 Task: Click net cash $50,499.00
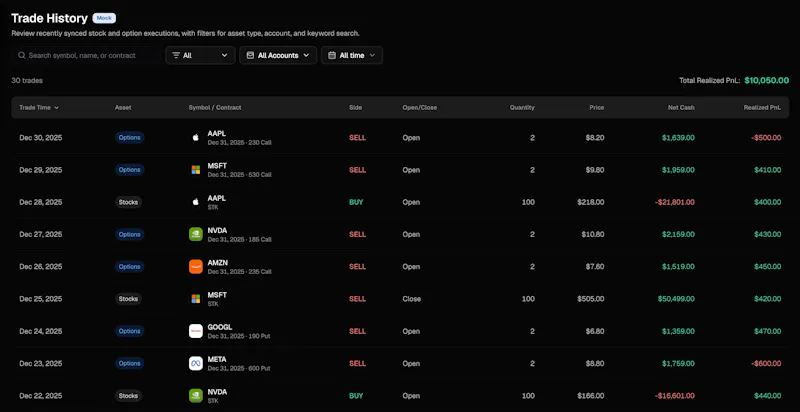pos(676,299)
